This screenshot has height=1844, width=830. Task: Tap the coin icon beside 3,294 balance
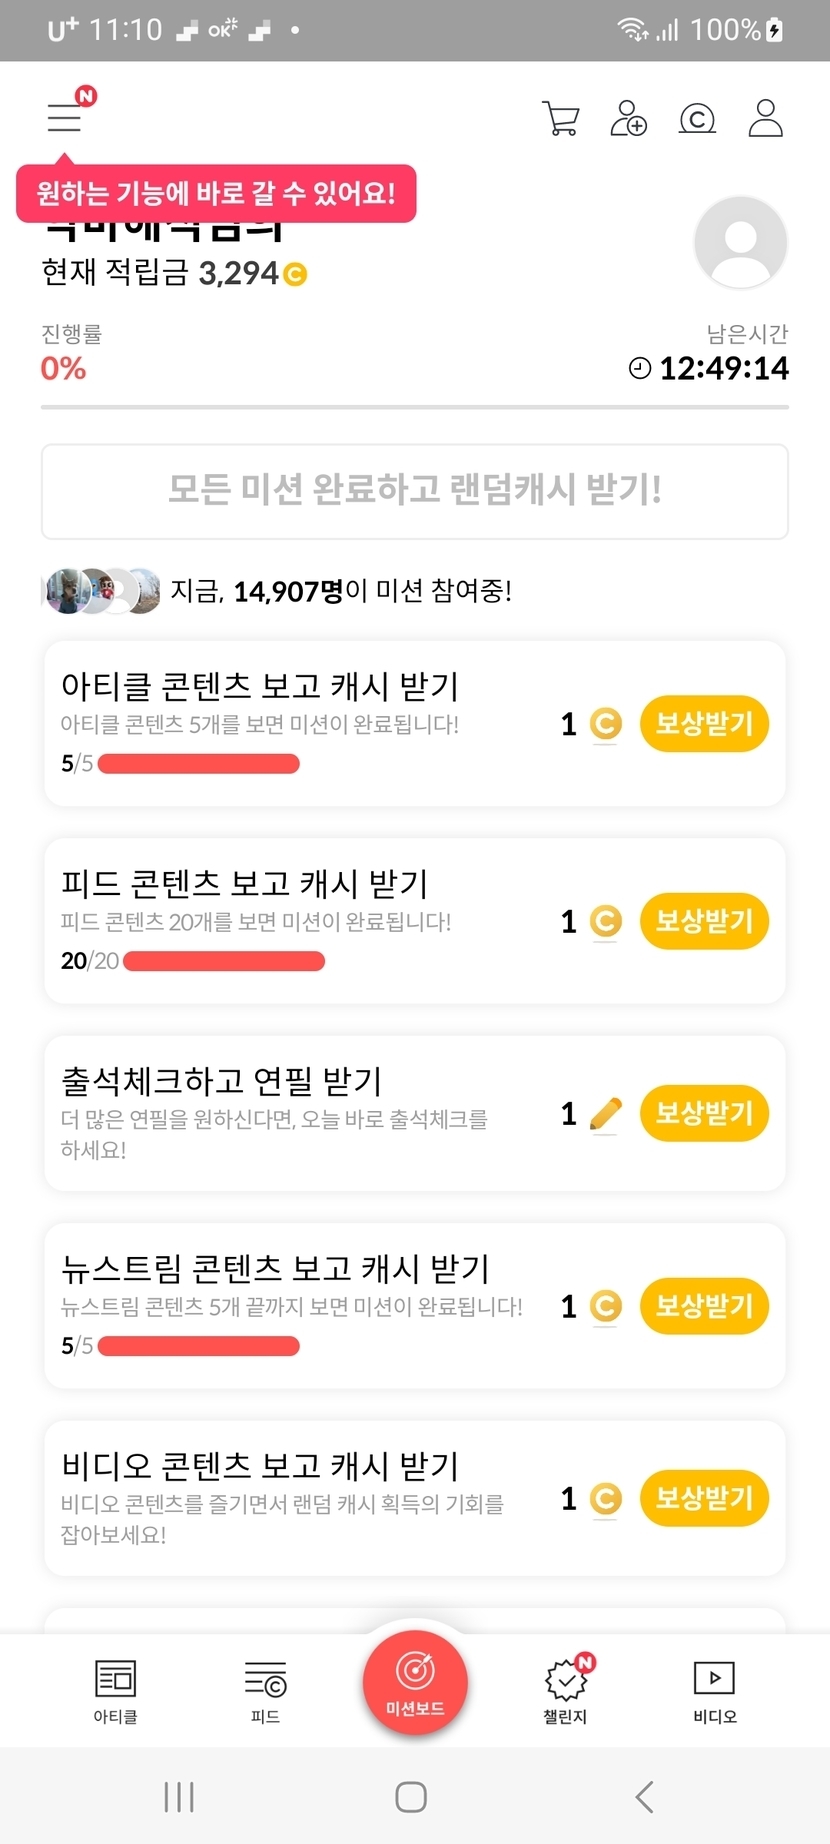(x=295, y=274)
